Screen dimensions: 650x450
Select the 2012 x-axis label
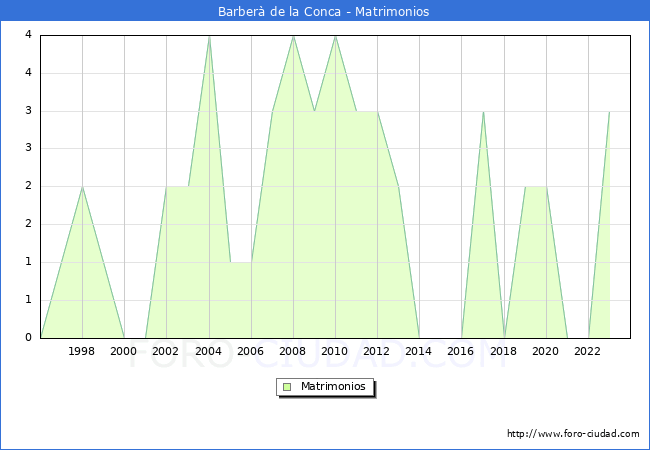376,351
